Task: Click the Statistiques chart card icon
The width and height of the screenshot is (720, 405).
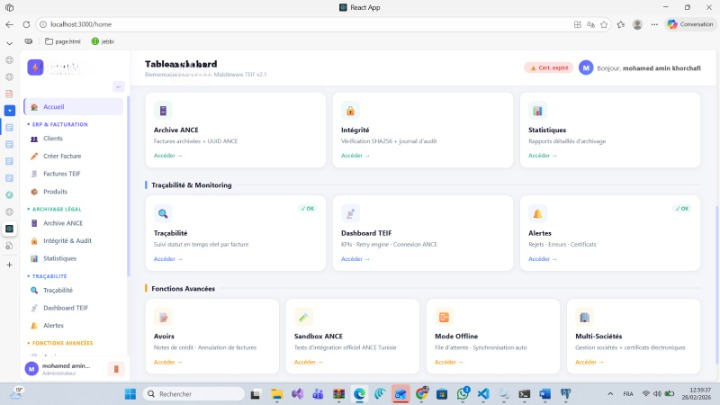Action: [537, 111]
